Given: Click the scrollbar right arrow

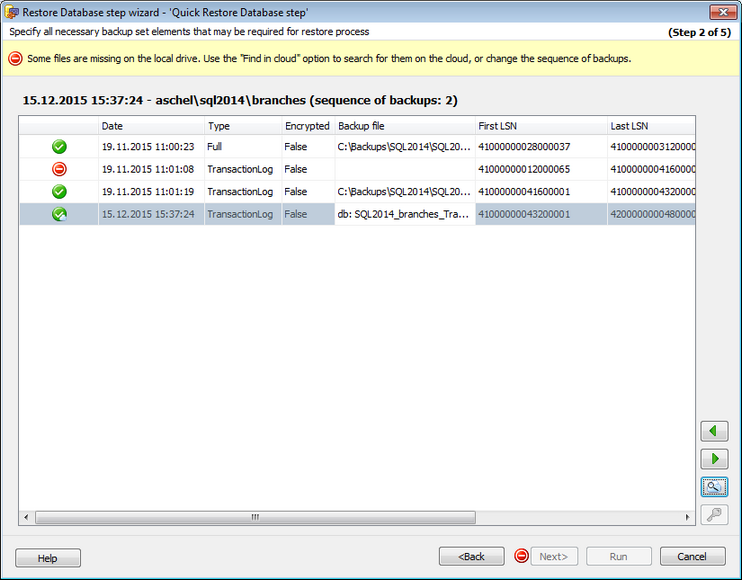Looking at the screenshot, I should pos(689,518).
